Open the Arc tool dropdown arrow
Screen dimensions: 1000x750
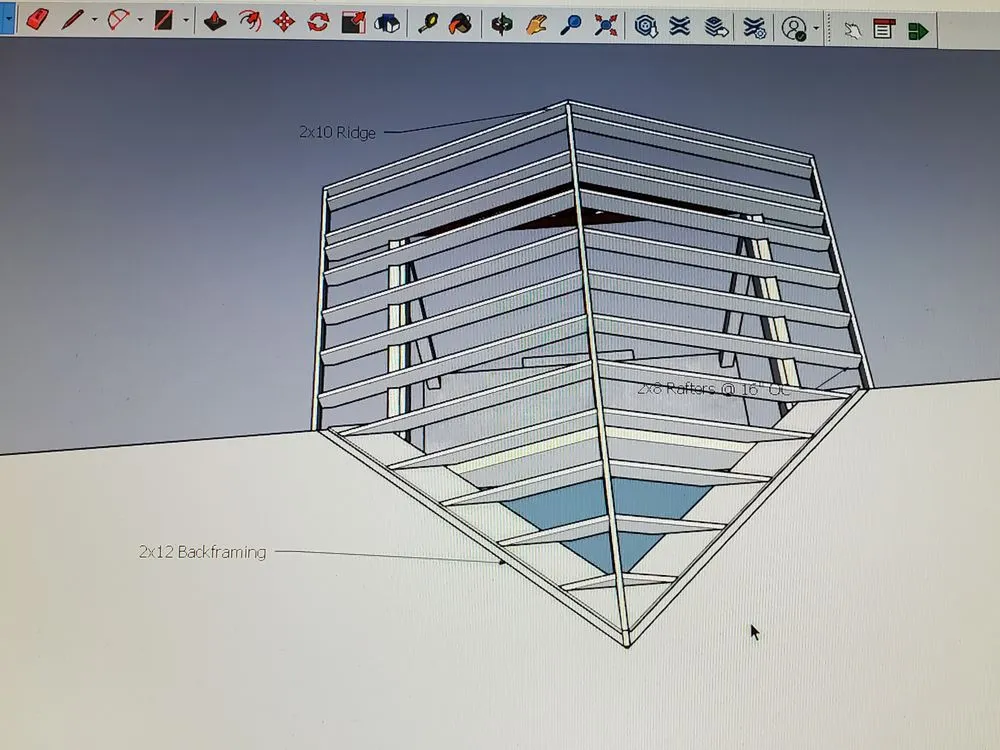140,20
